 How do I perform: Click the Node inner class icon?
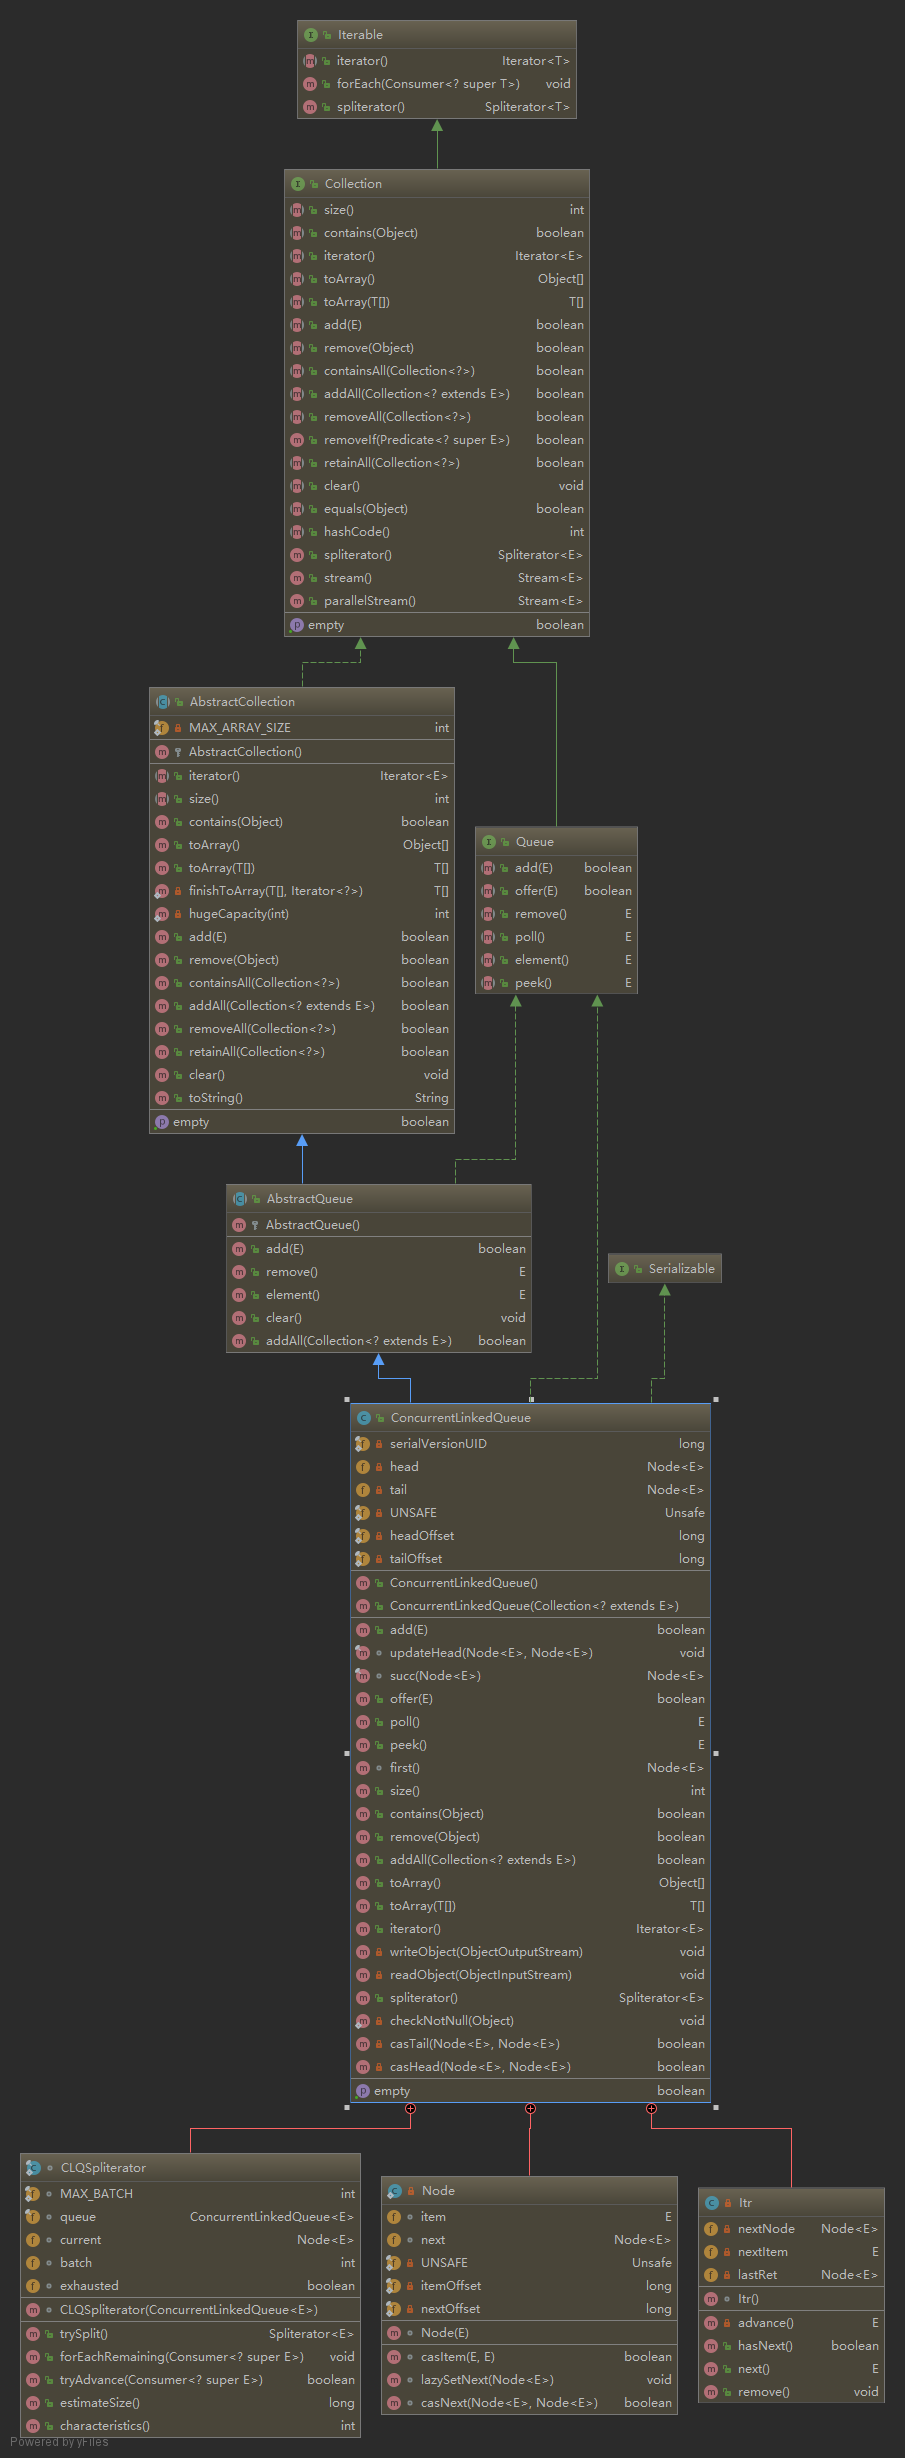(x=395, y=2191)
